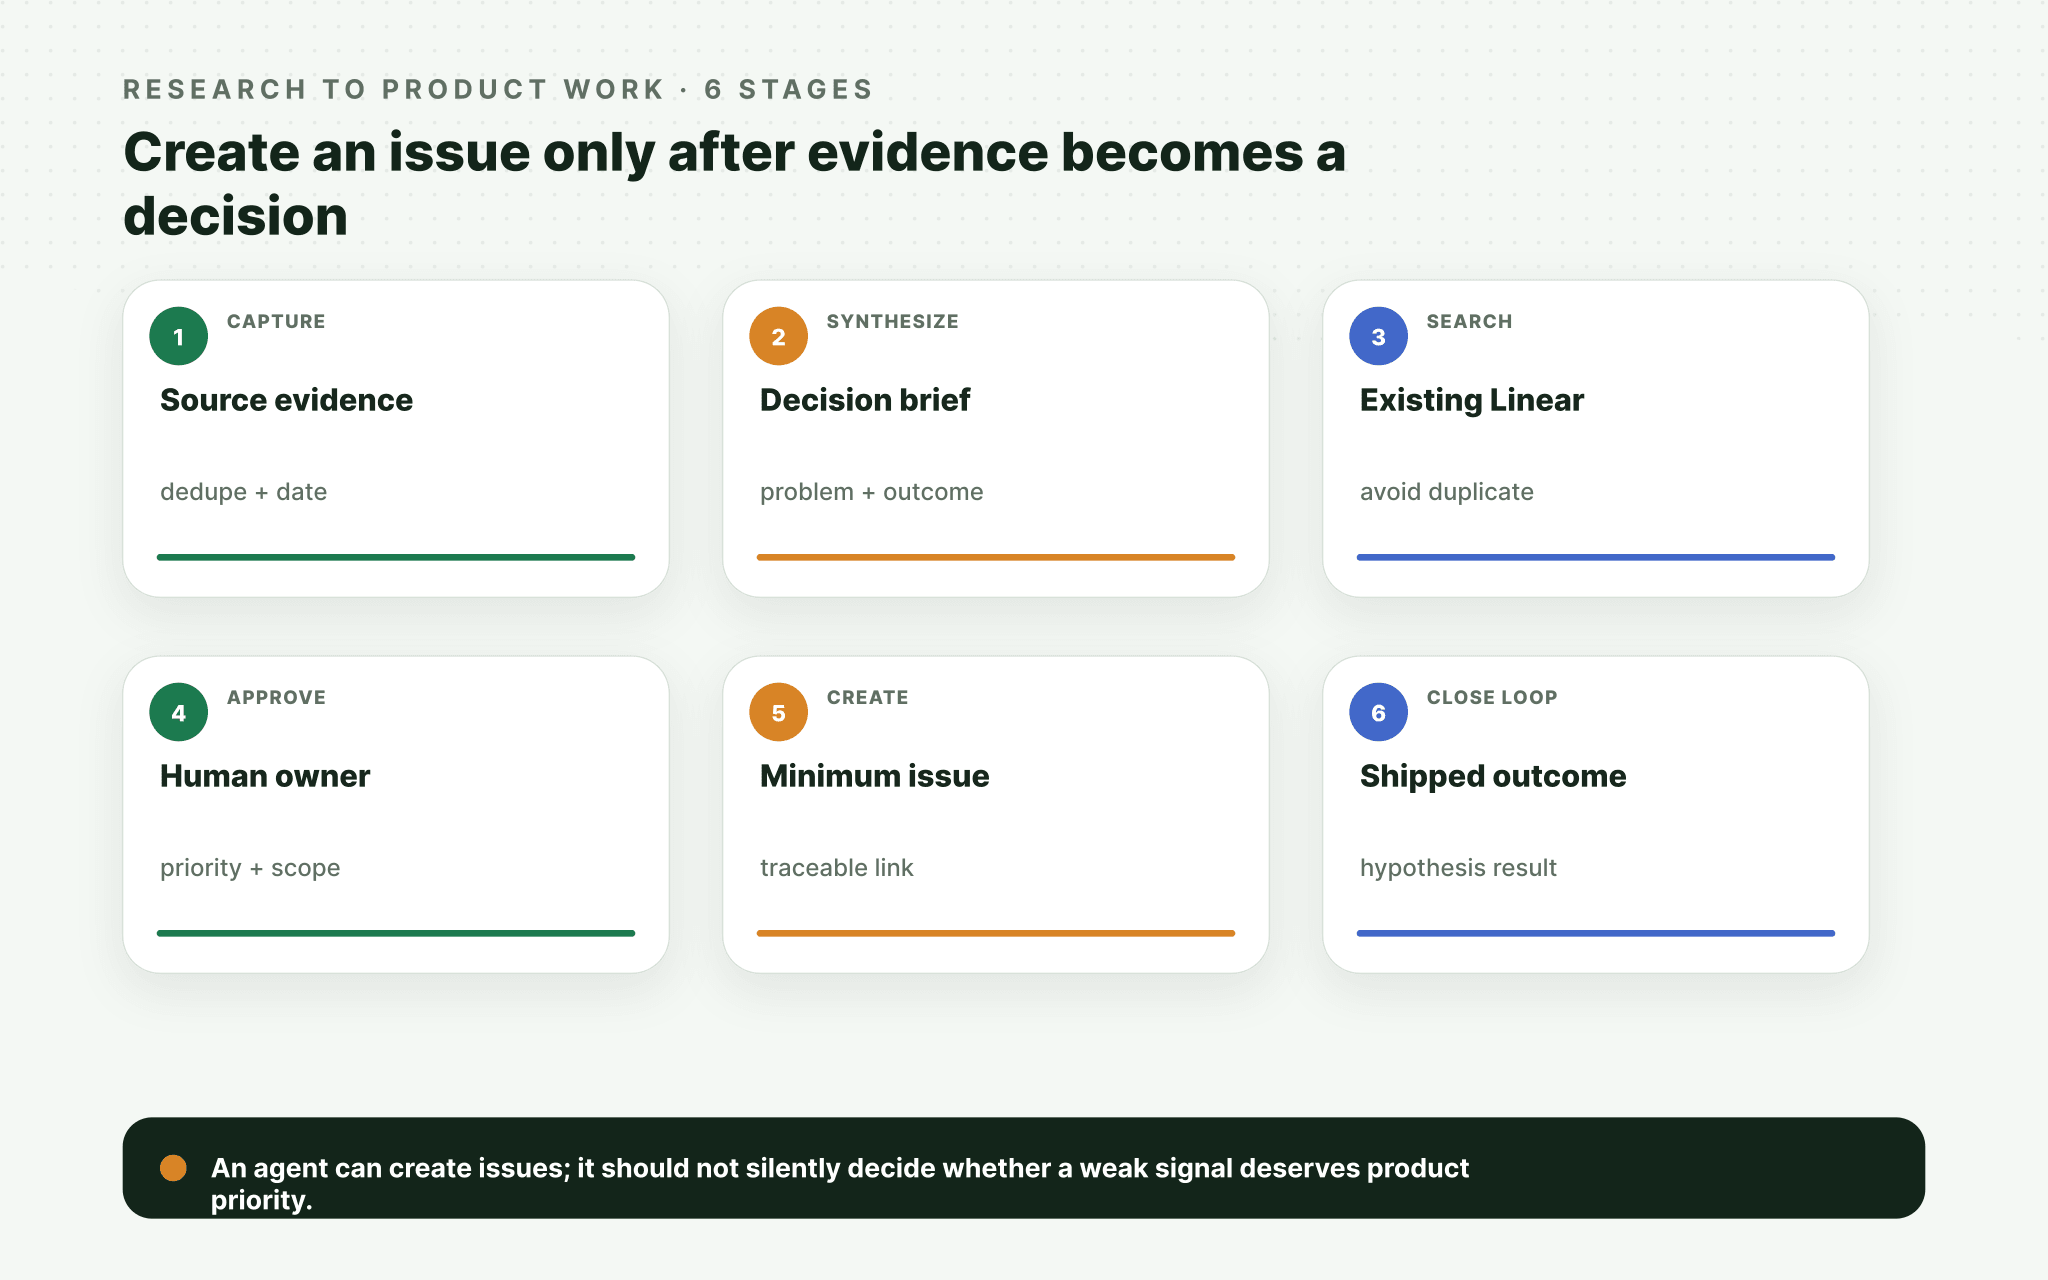Click the SYNTHESIZE stage label
This screenshot has height=1280, width=2048.
click(893, 321)
